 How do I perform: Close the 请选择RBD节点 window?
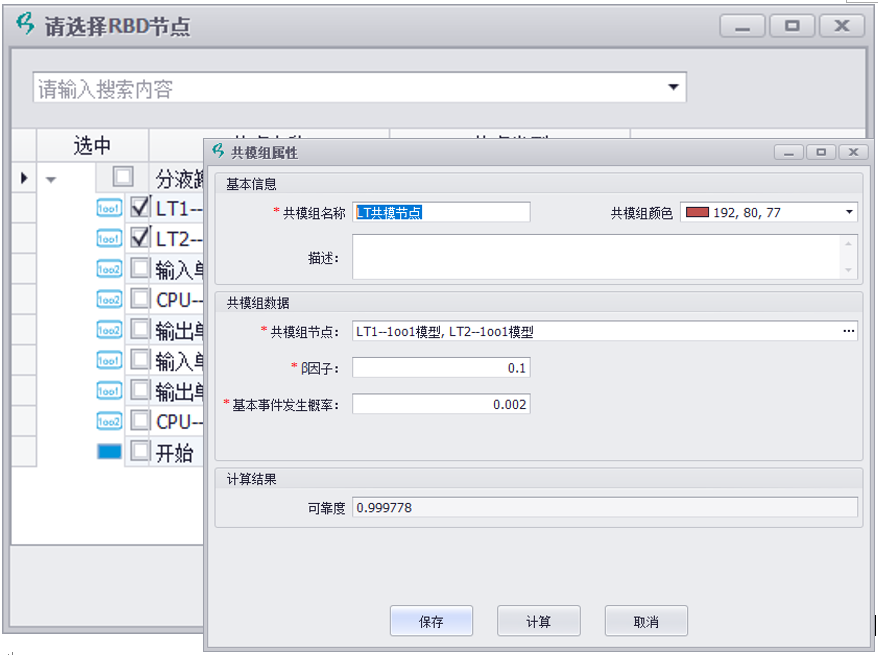842,26
